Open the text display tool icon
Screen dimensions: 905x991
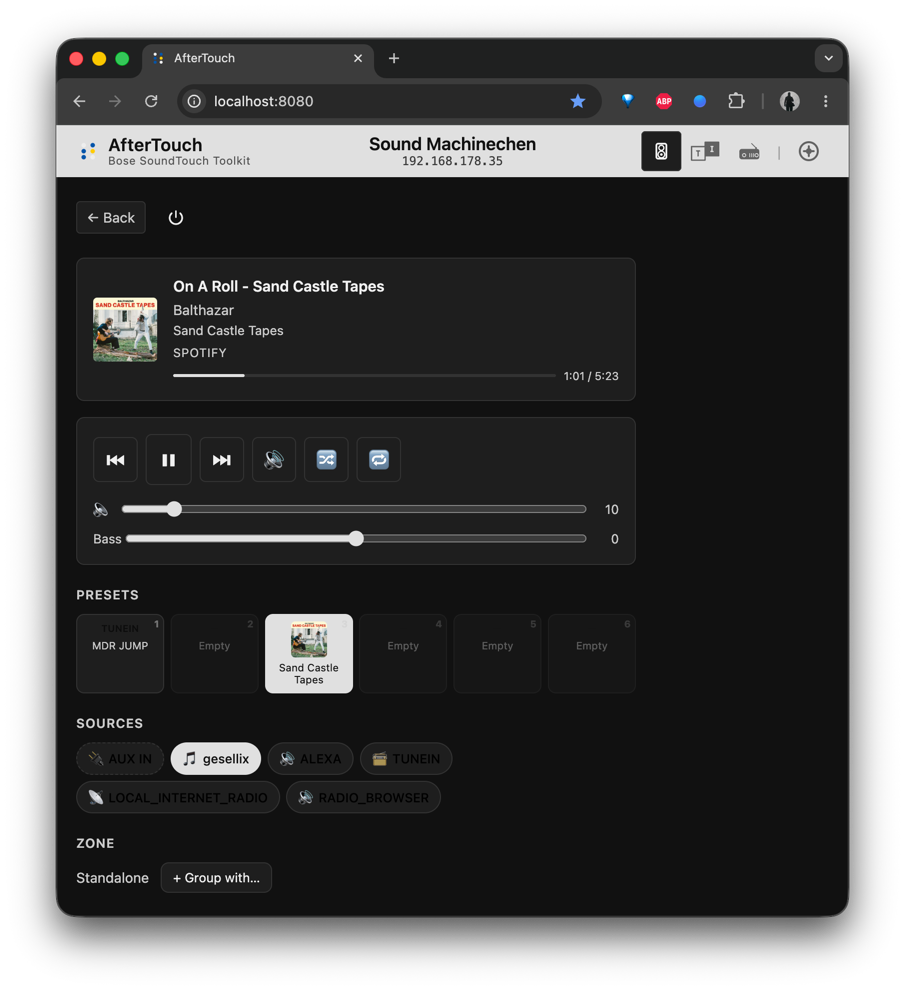(x=705, y=151)
